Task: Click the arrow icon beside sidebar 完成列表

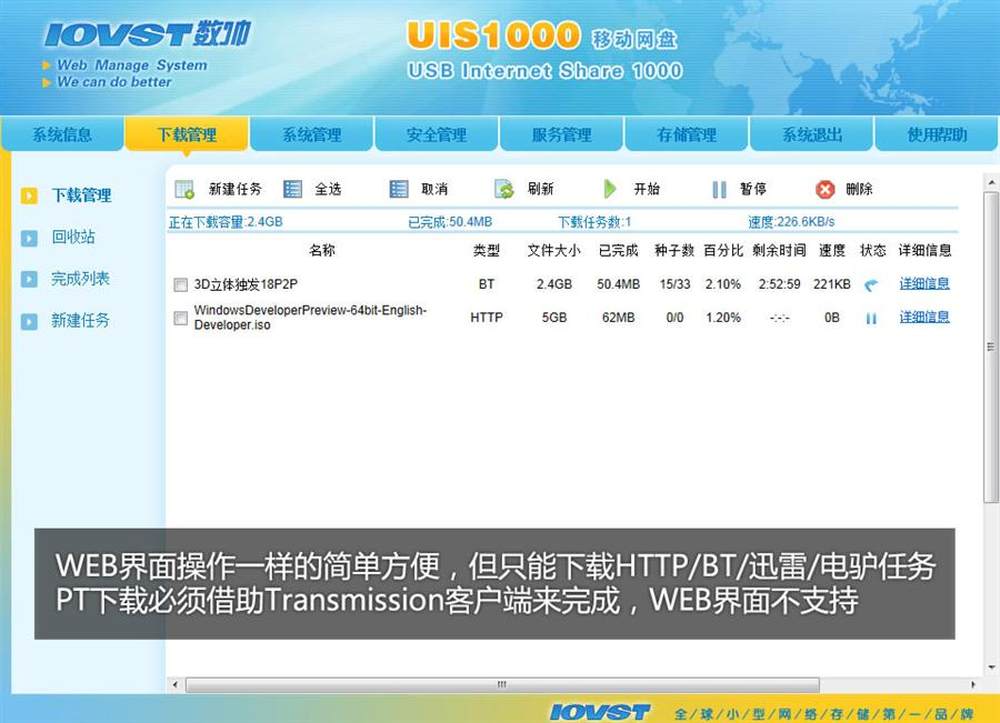Action: point(29,279)
